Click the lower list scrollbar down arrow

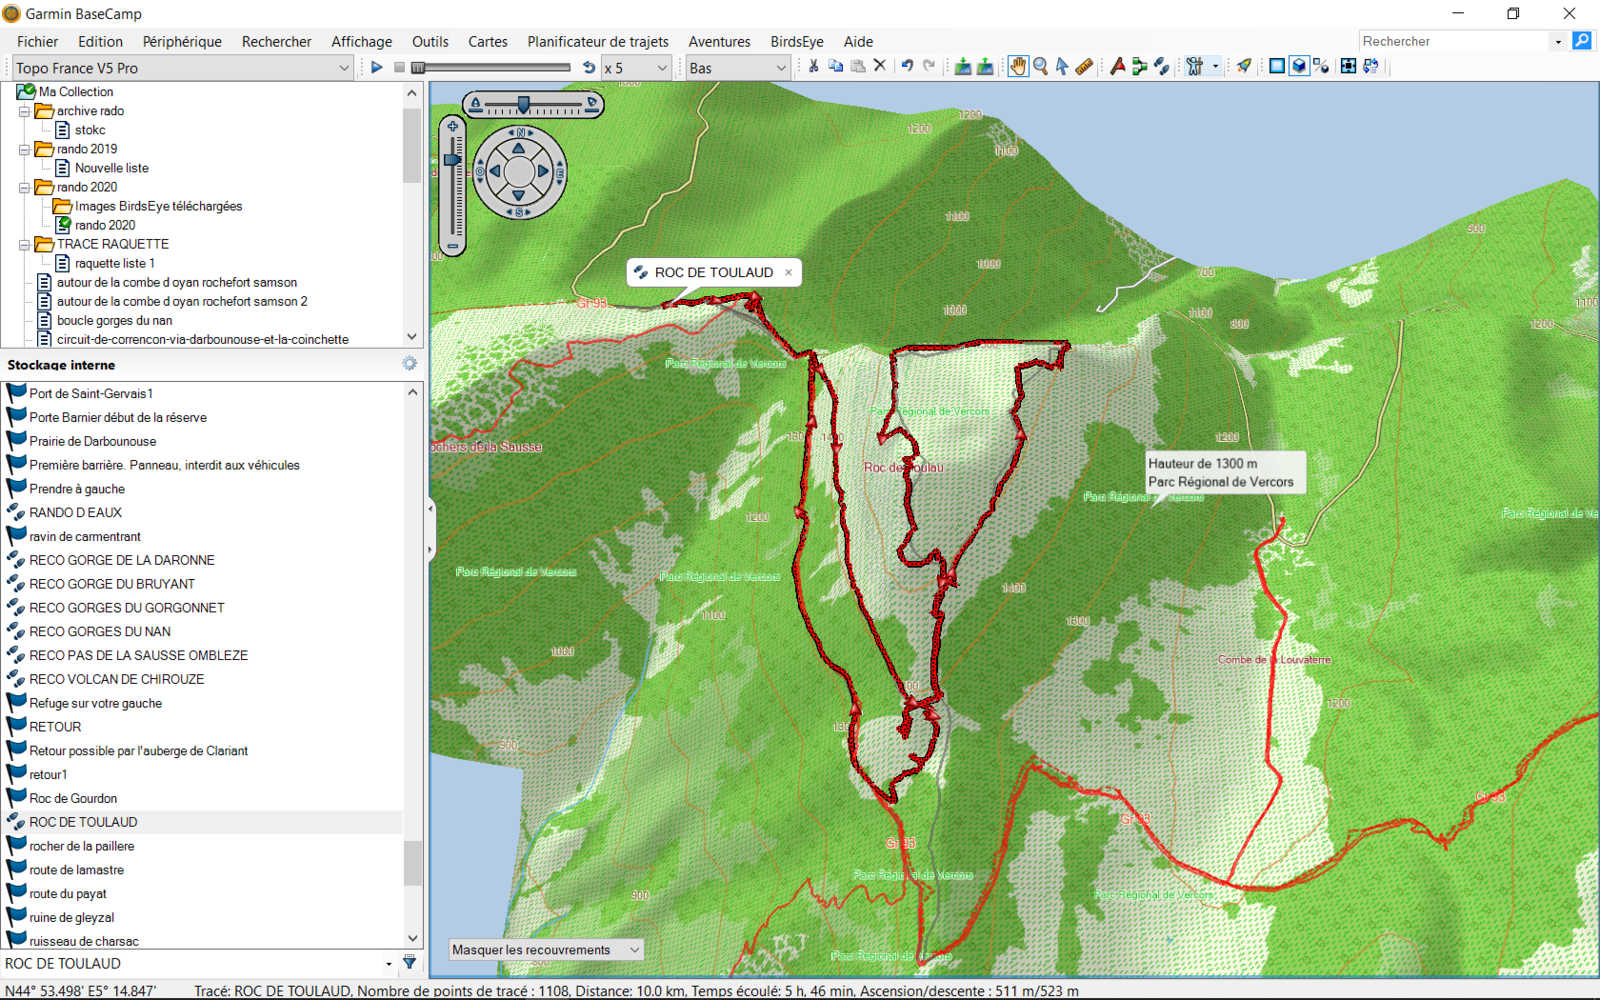point(413,938)
